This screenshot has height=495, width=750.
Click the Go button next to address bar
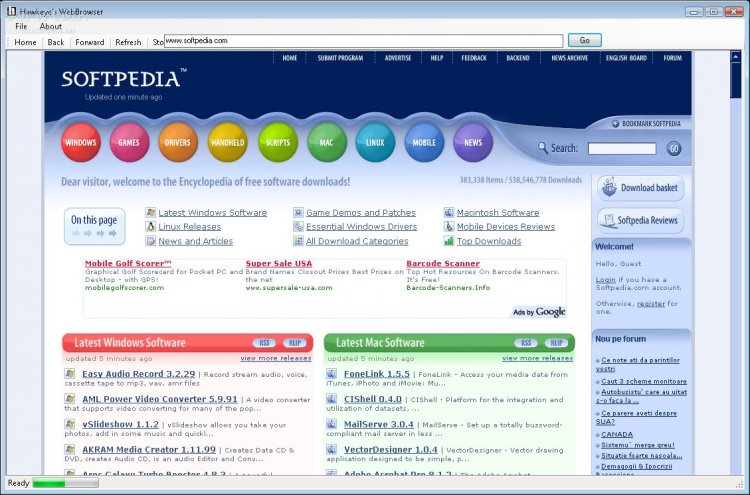585,40
